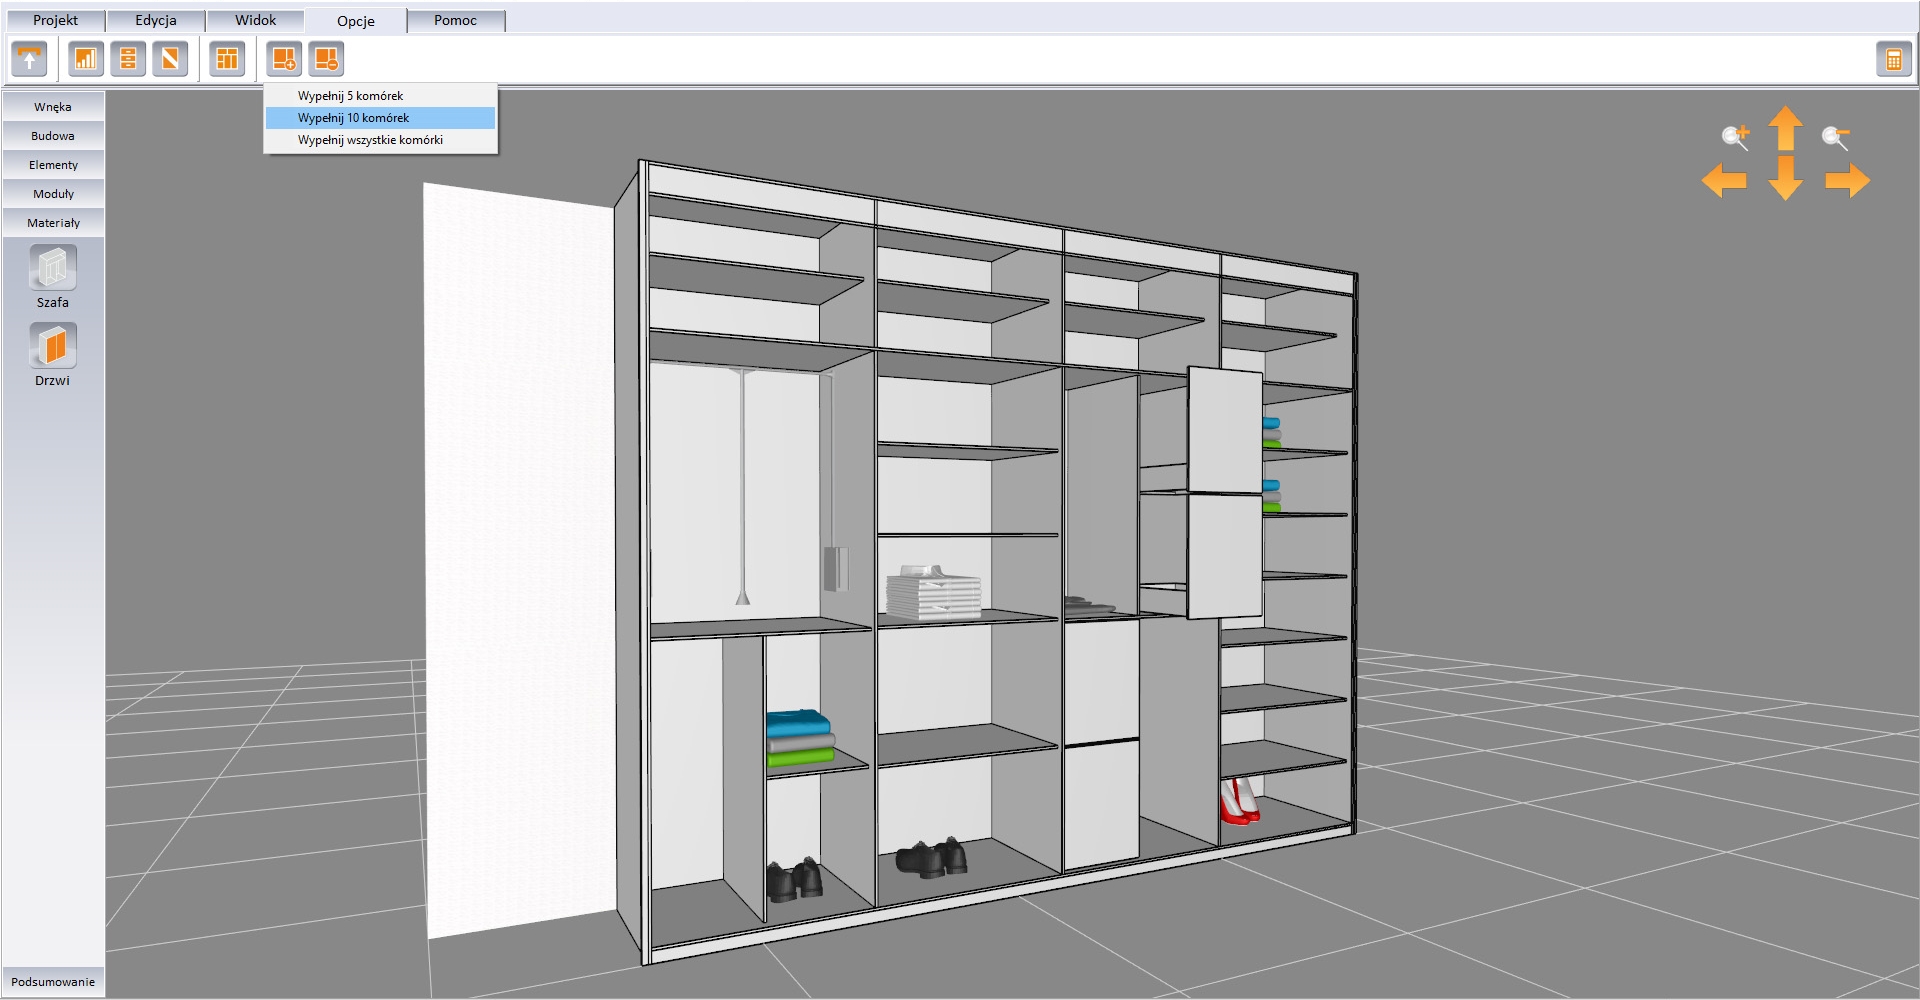Zoom in with the magnifier plus icon

1735,137
